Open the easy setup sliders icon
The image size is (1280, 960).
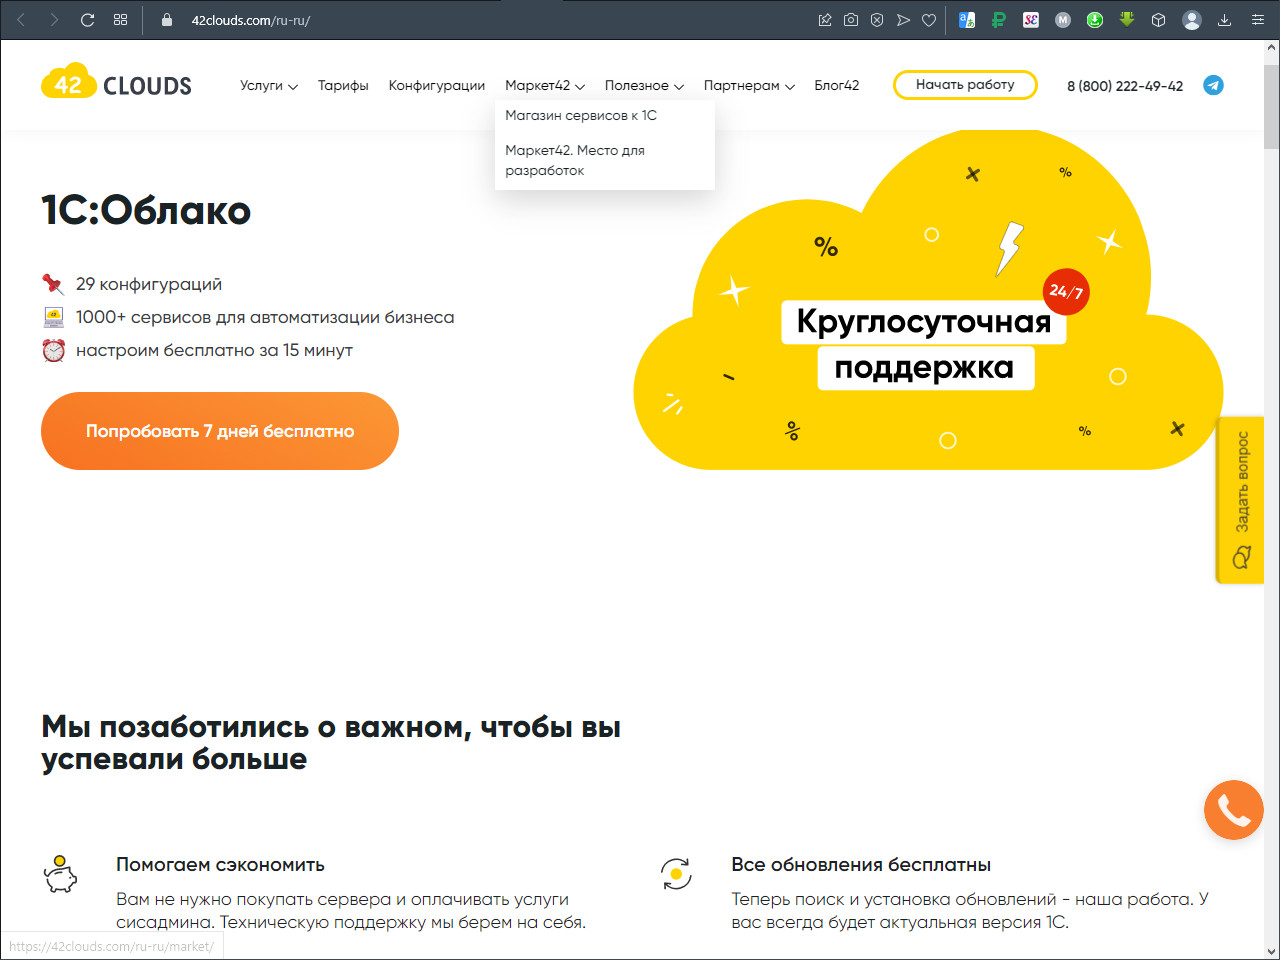[1258, 20]
